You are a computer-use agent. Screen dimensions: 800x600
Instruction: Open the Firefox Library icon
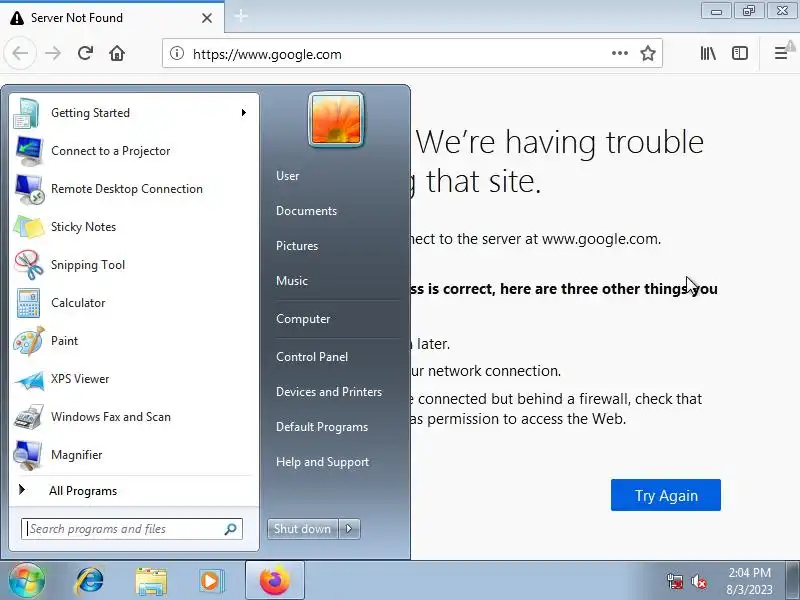pyautogui.click(x=708, y=53)
